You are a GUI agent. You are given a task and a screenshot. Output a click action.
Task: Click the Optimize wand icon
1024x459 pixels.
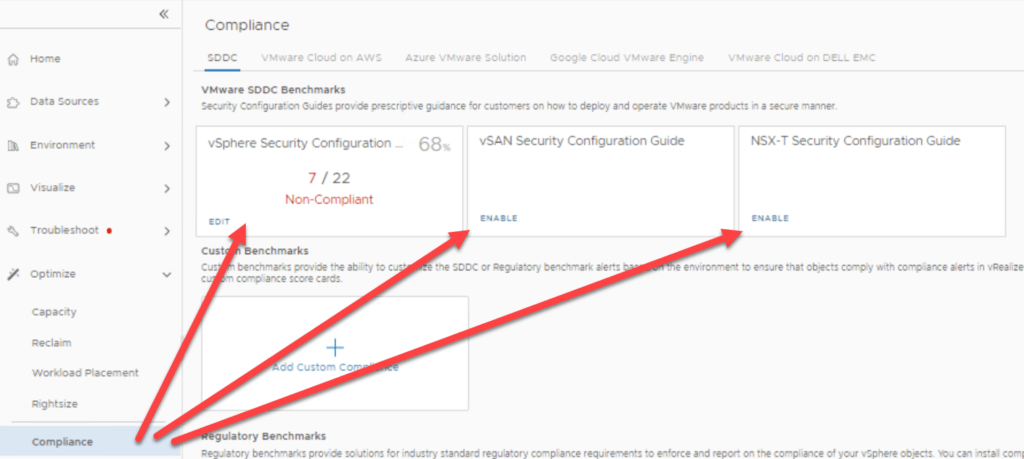(12, 274)
